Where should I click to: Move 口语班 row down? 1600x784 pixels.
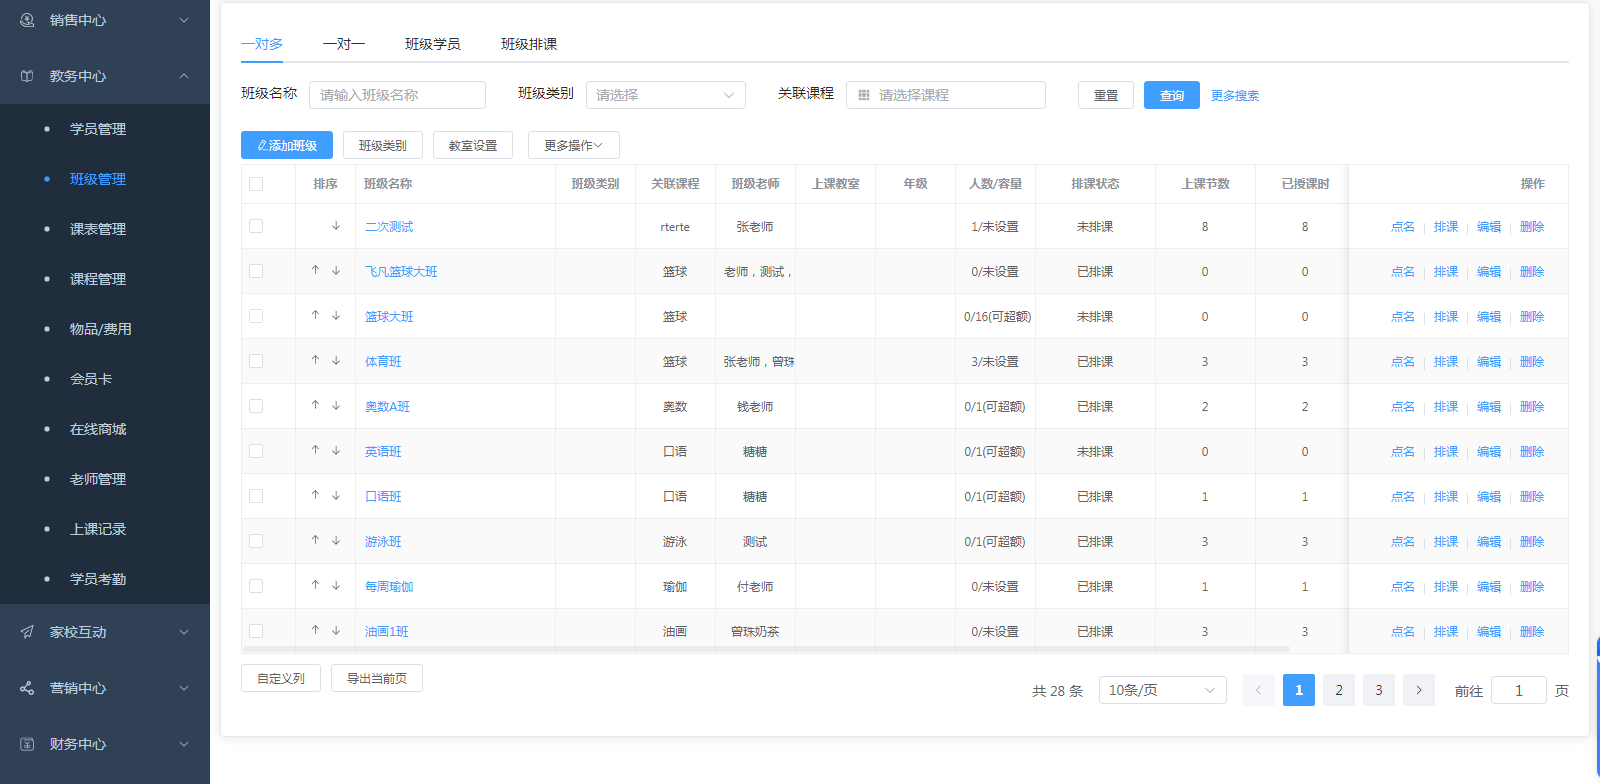pos(336,496)
